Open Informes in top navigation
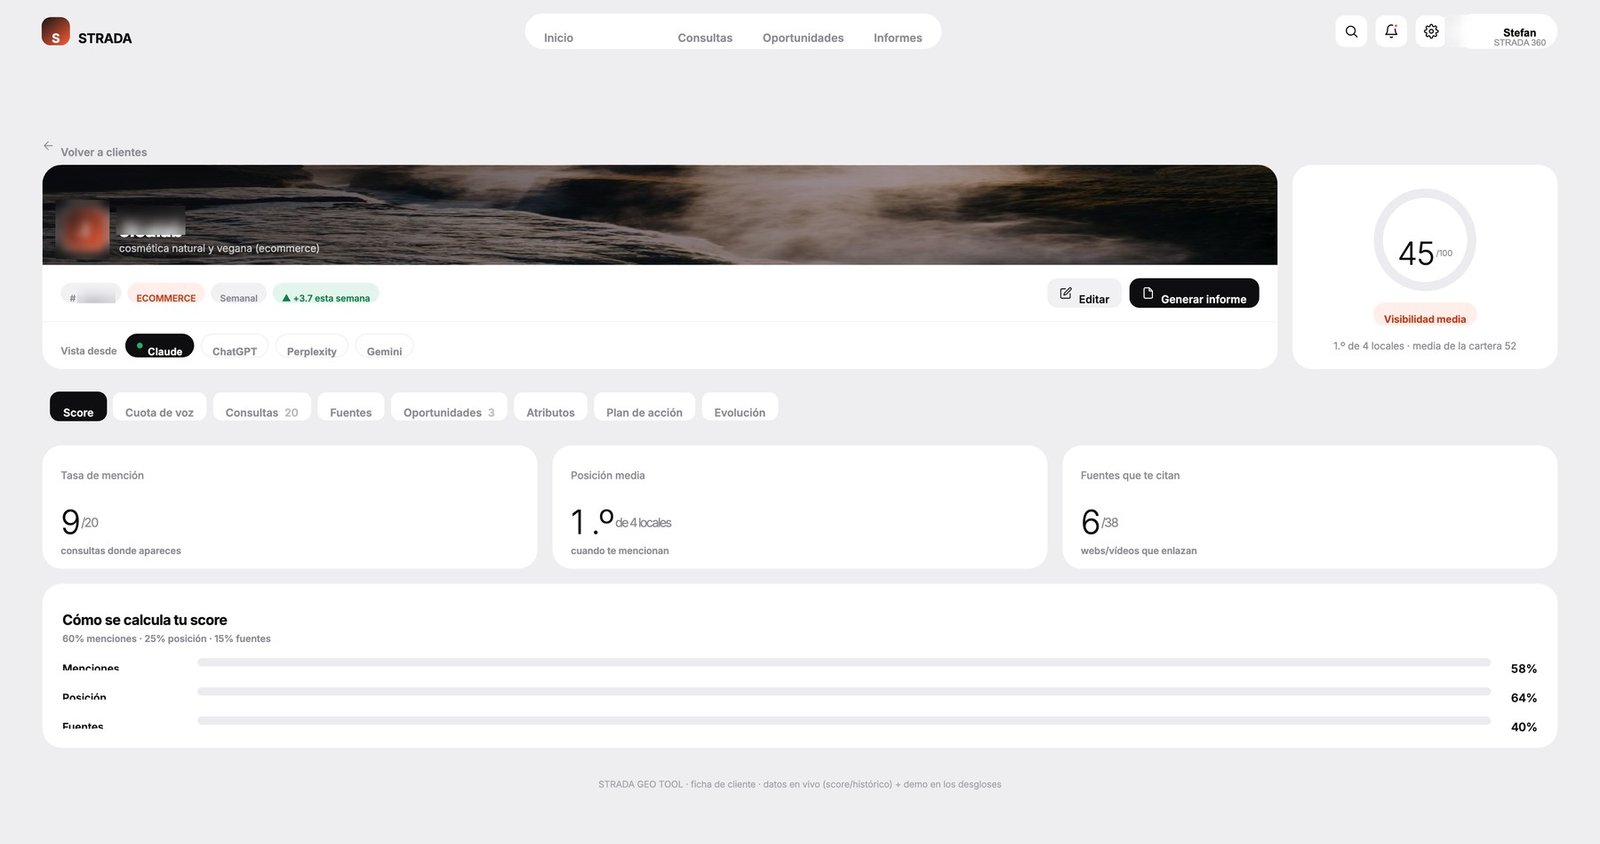The image size is (1600, 844). 898,38
